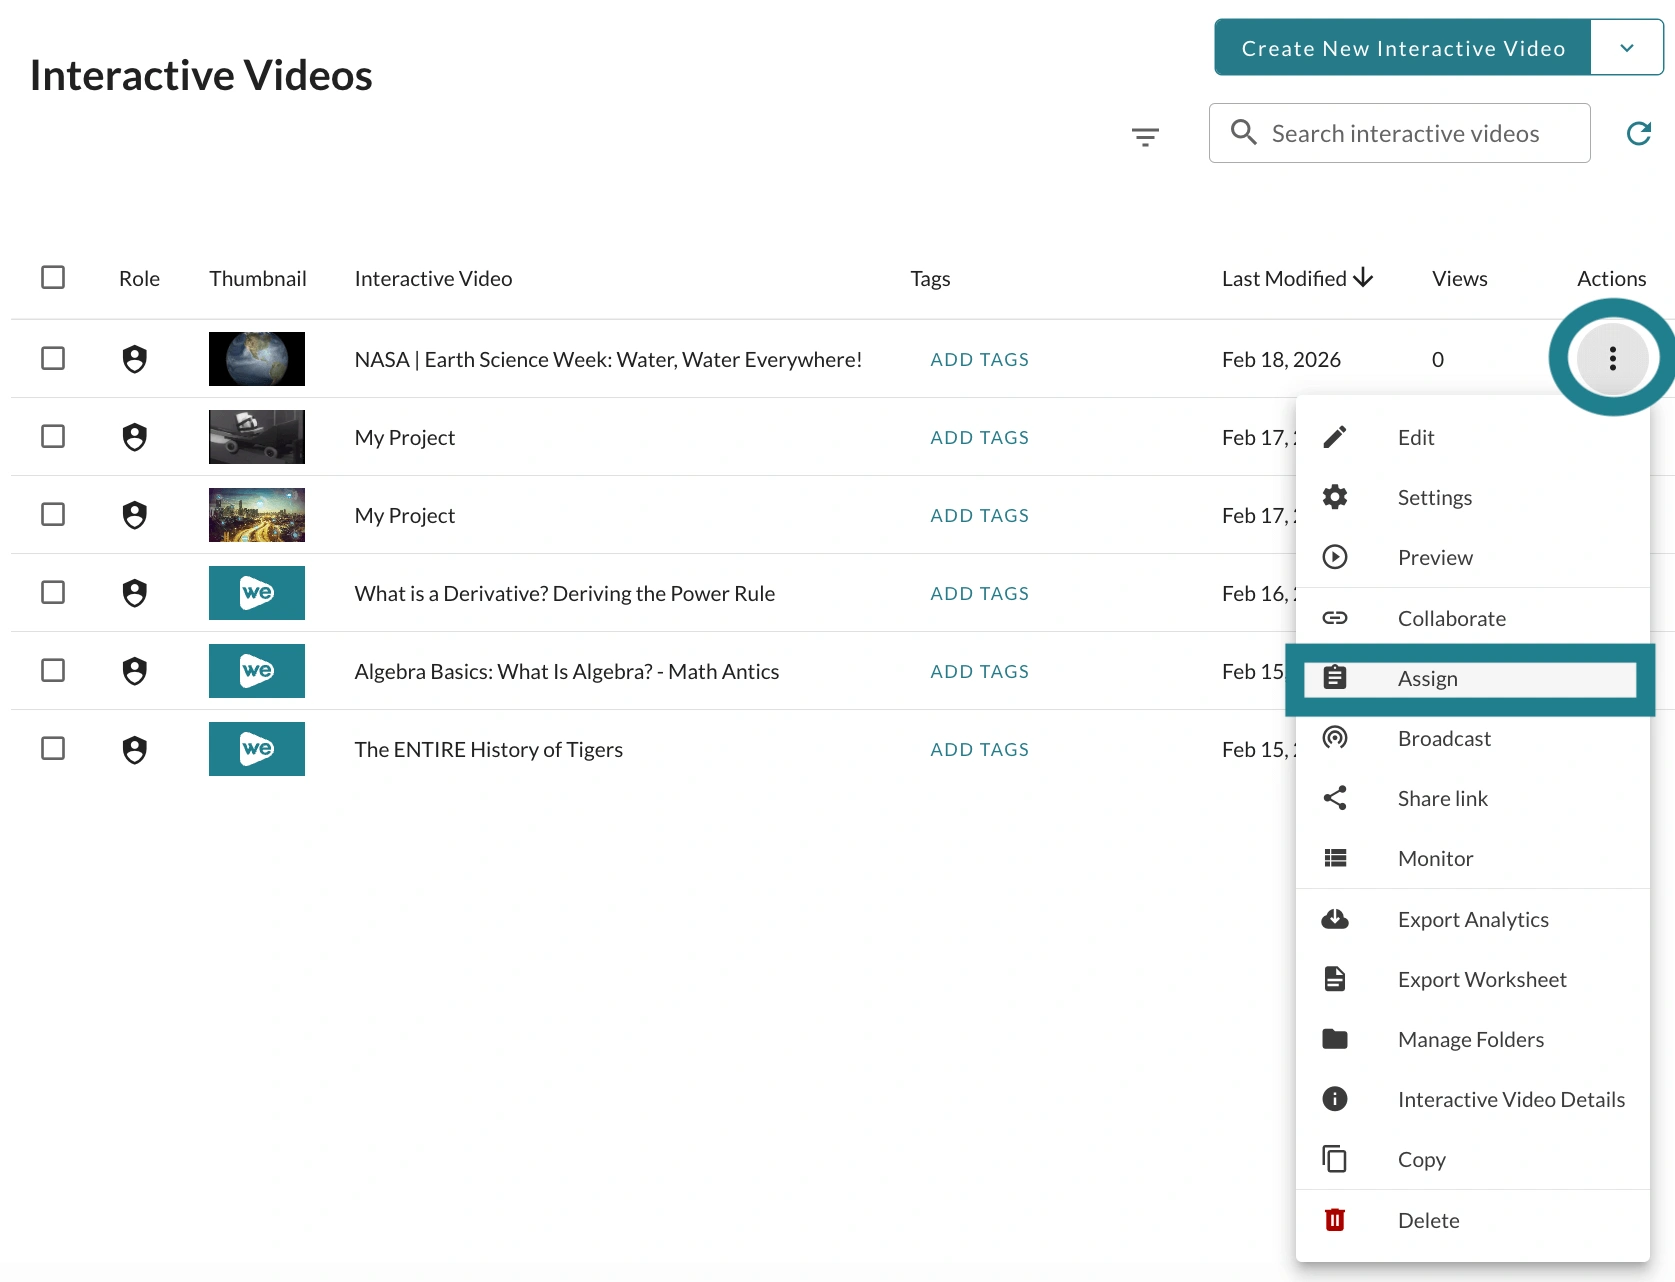
Task: Toggle the select-all header checkbox
Action: pyautogui.click(x=53, y=277)
